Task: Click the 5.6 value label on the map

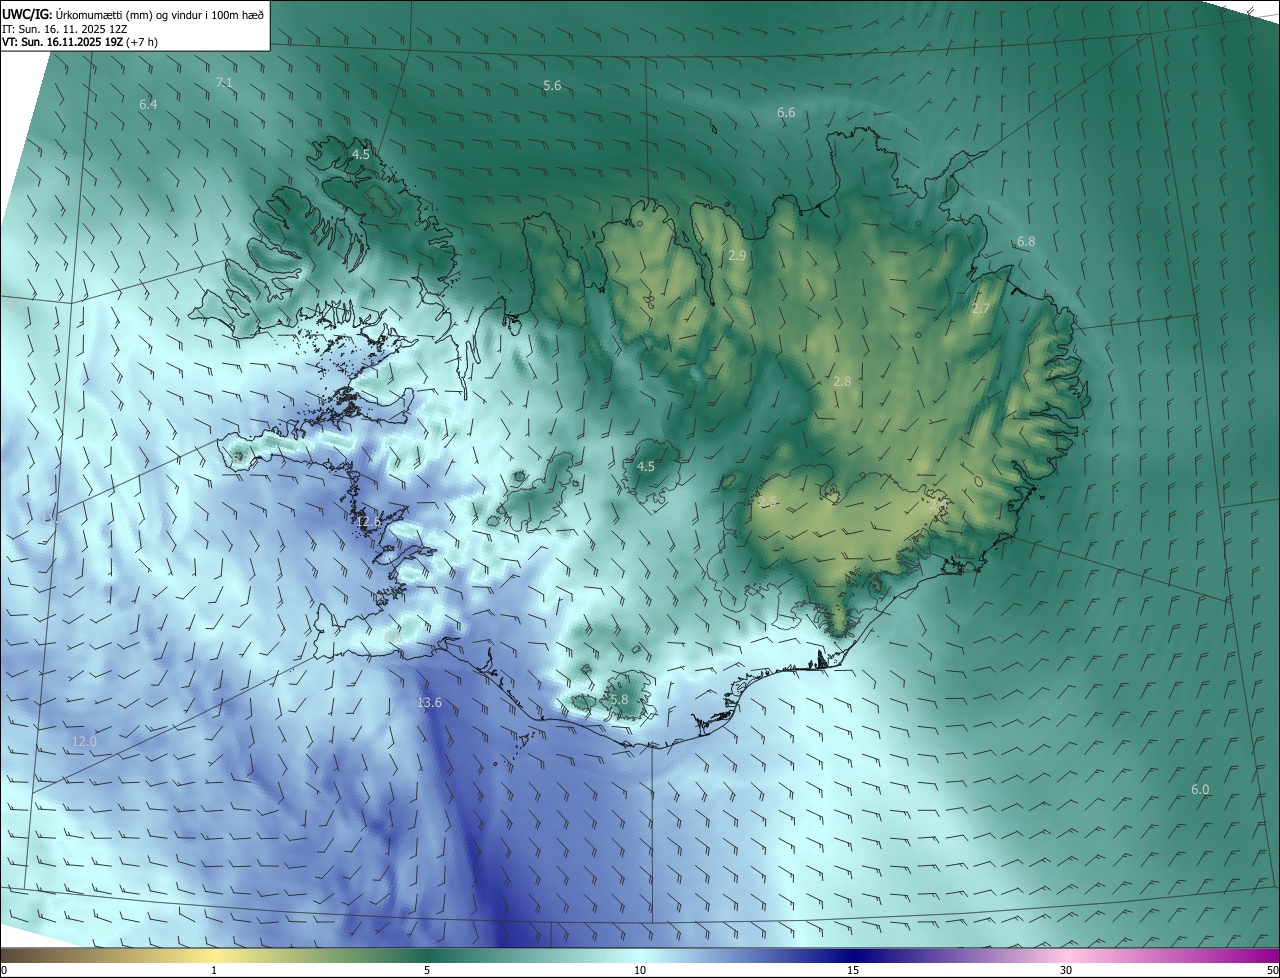Action: tap(552, 86)
